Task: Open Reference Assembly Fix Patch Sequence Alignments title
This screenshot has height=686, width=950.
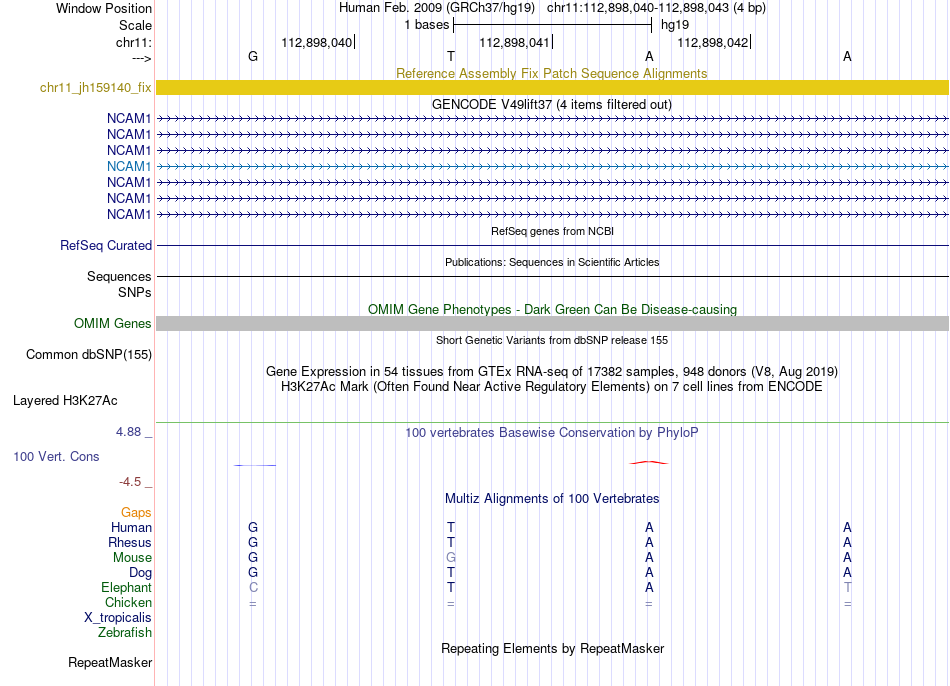Action: (x=551, y=73)
